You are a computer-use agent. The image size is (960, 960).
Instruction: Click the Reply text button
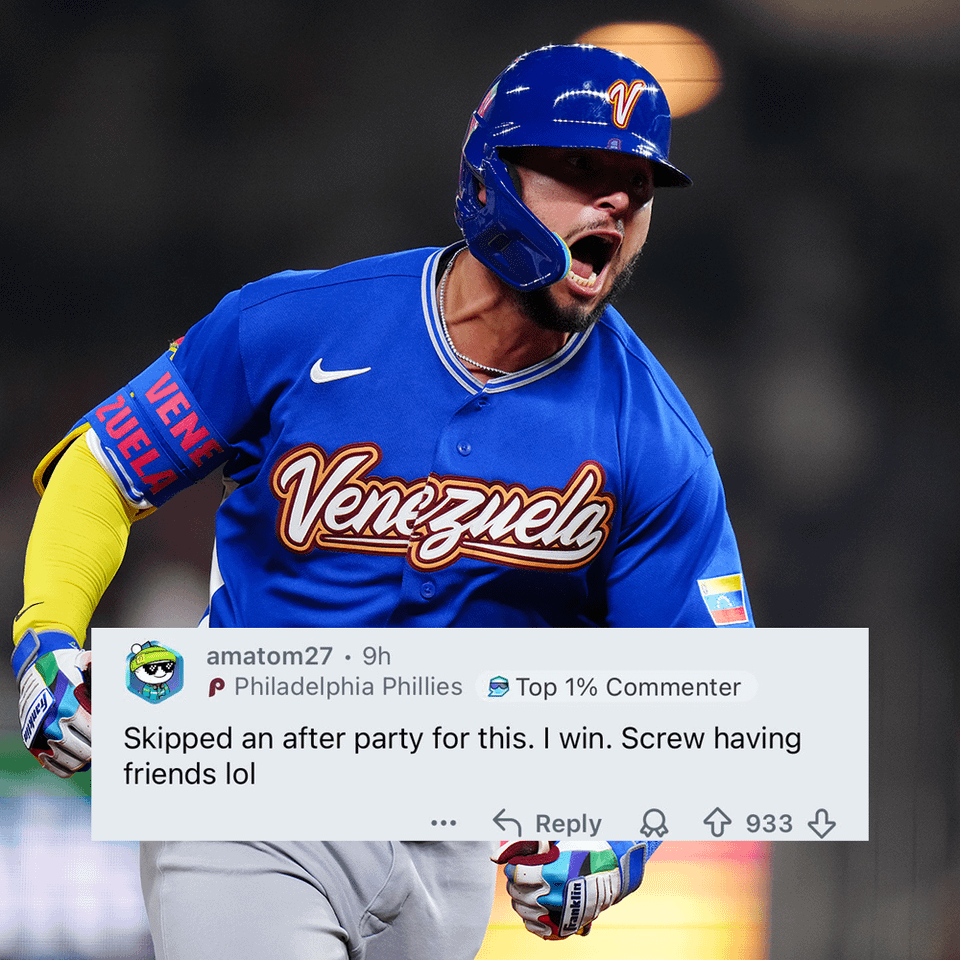tap(568, 823)
